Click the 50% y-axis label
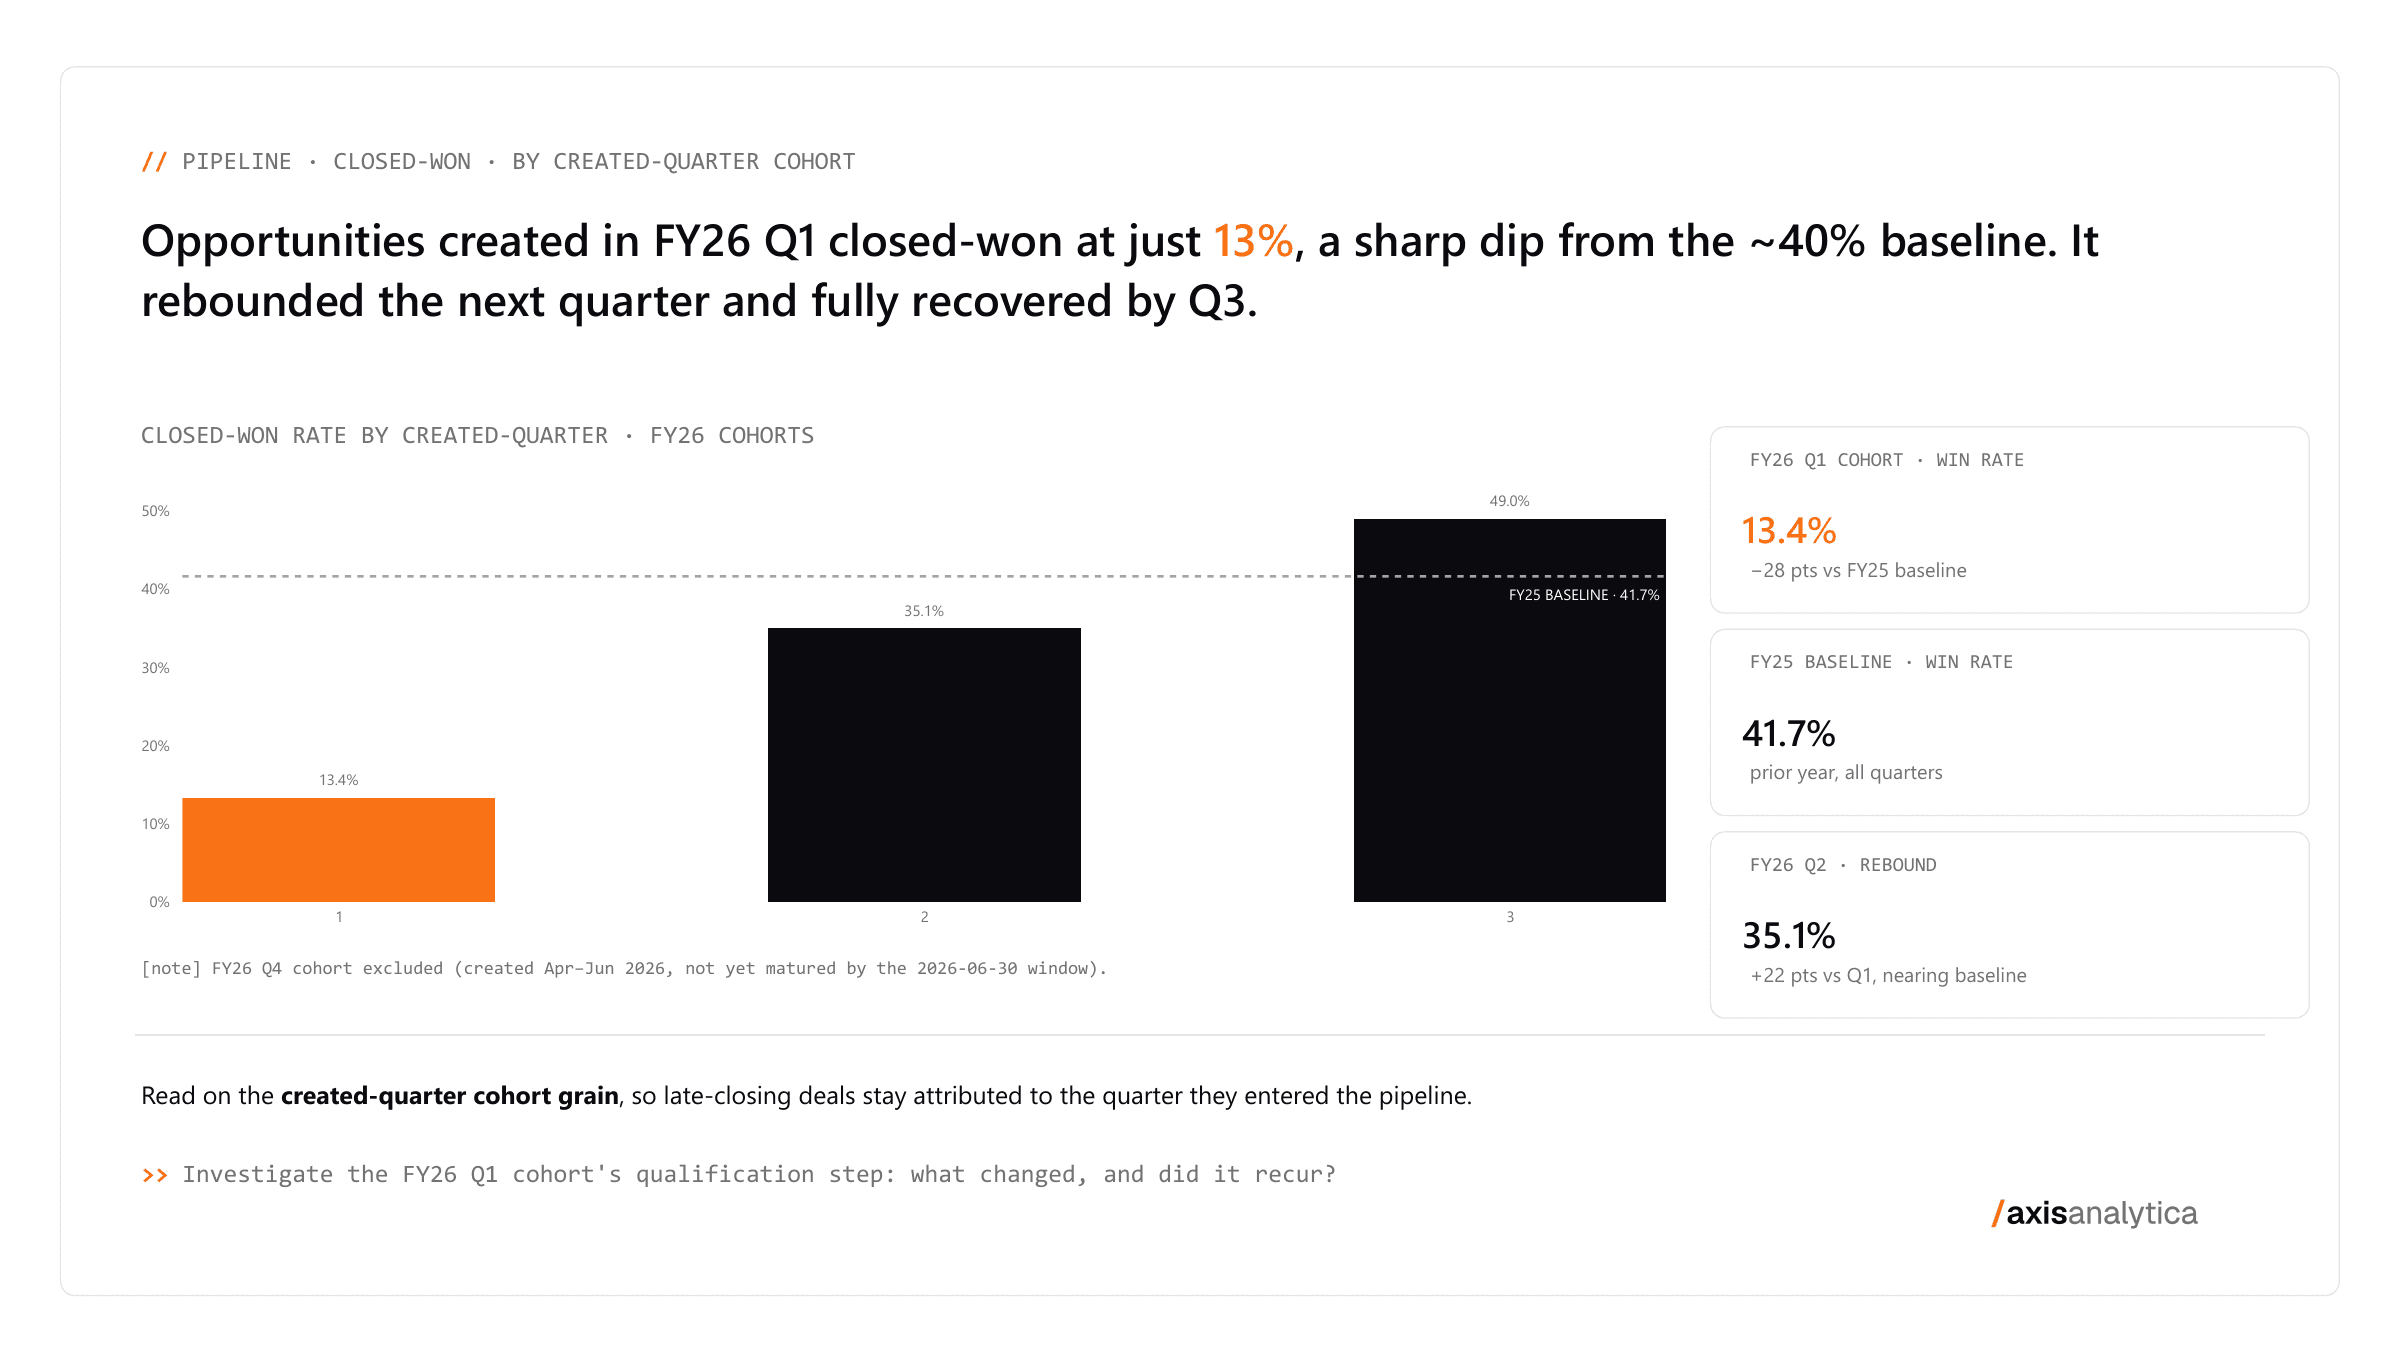Viewport: 2400px width, 1363px height. pyautogui.click(x=155, y=511)
